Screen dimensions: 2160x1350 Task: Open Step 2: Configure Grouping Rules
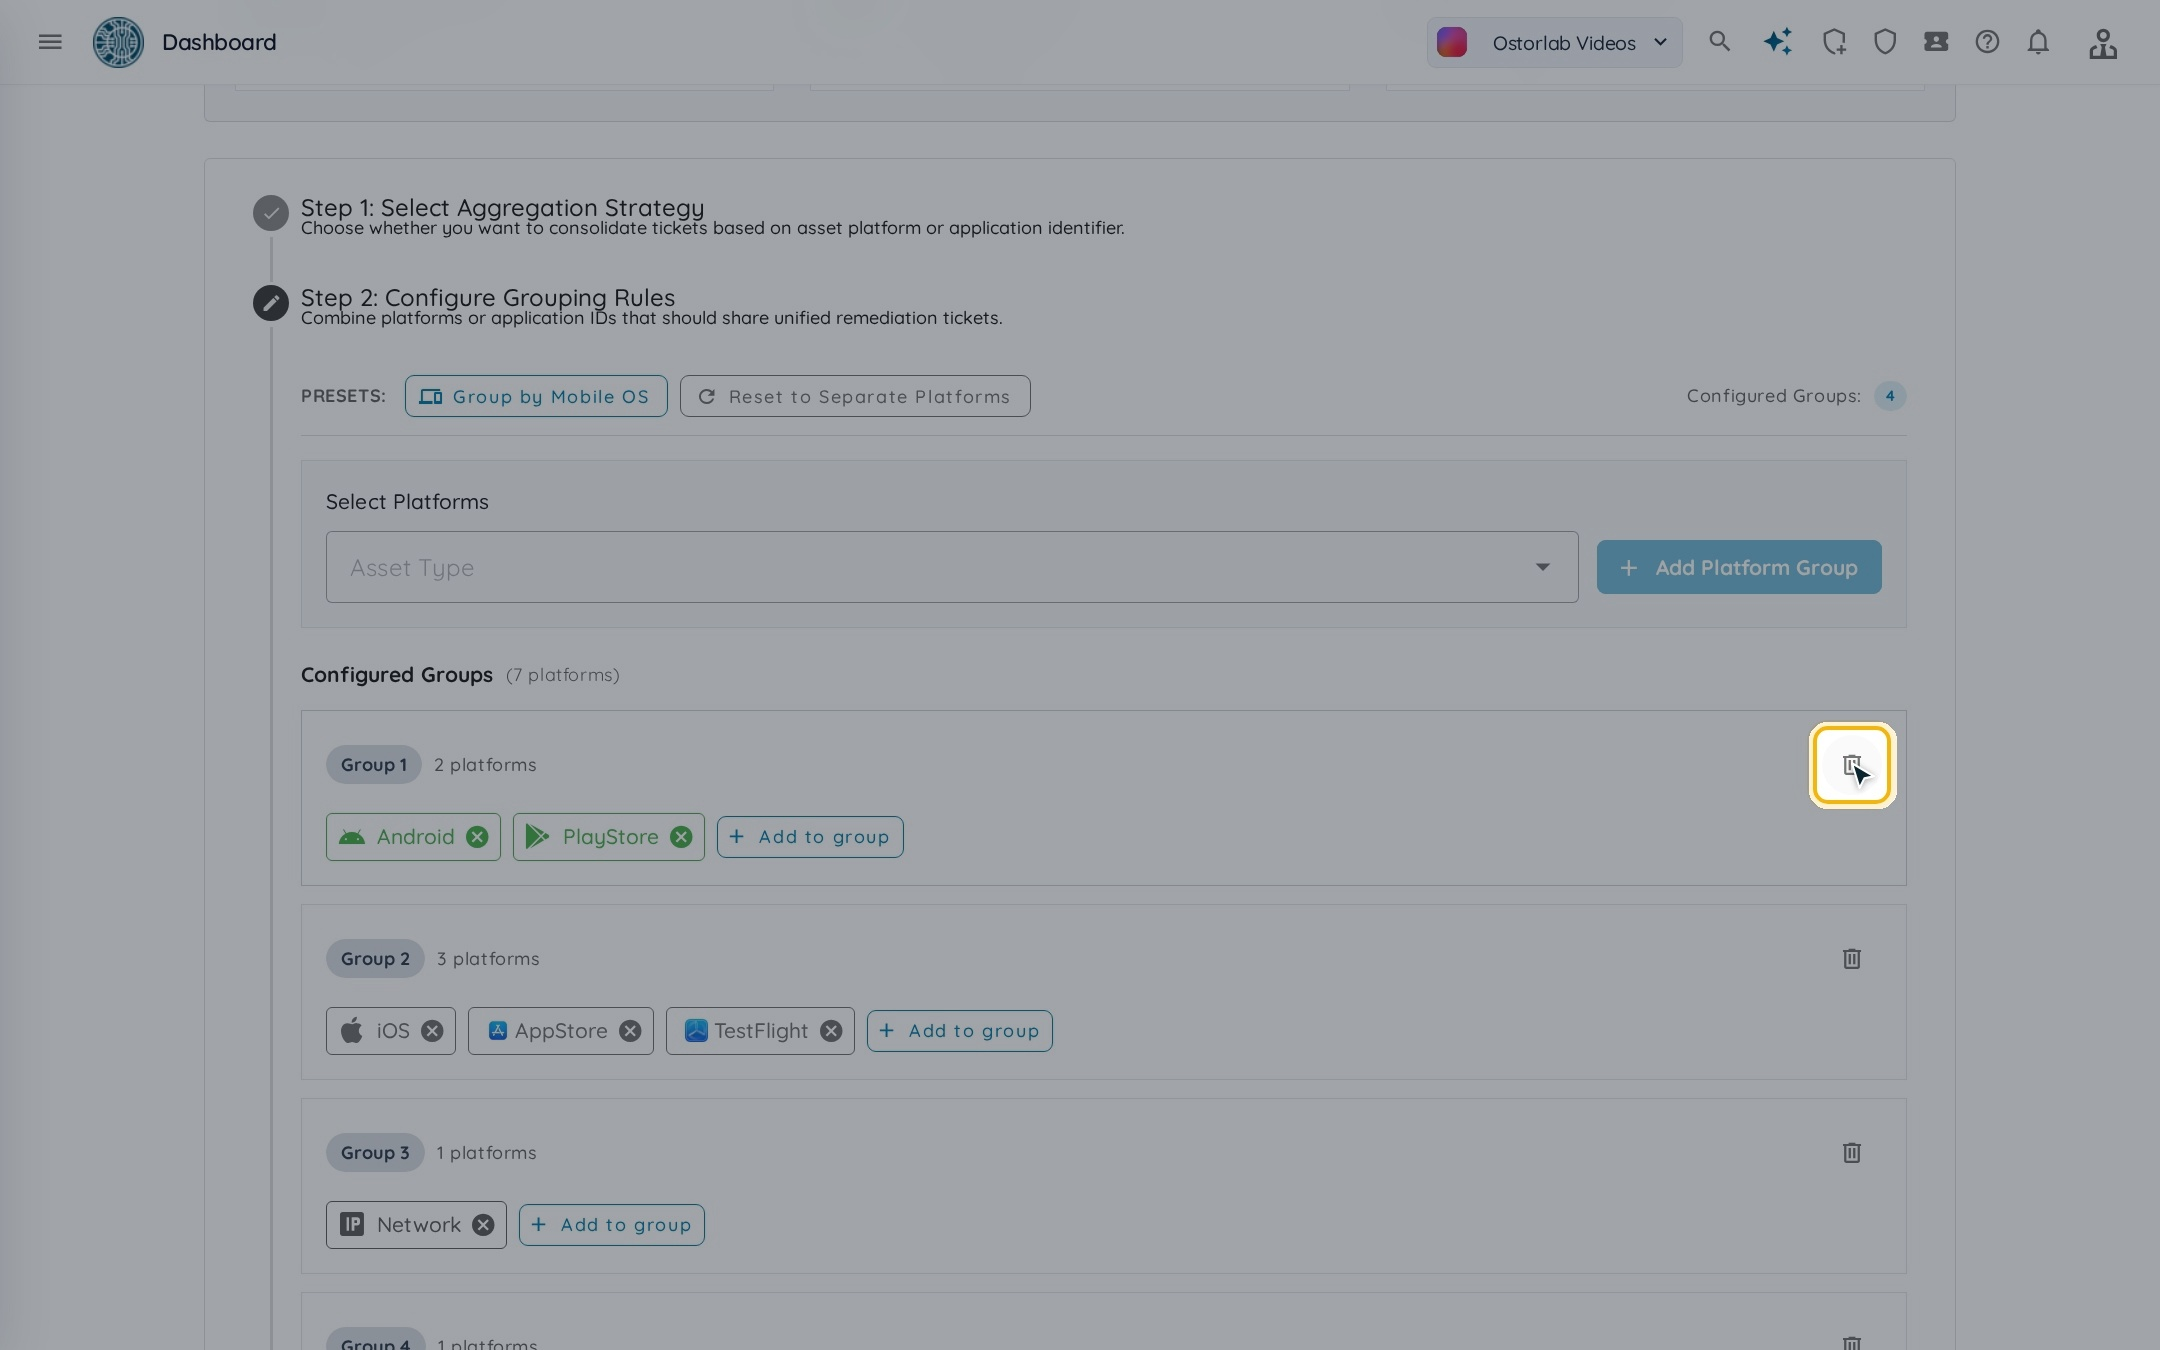pyautogui.click(x=488, y=298)
